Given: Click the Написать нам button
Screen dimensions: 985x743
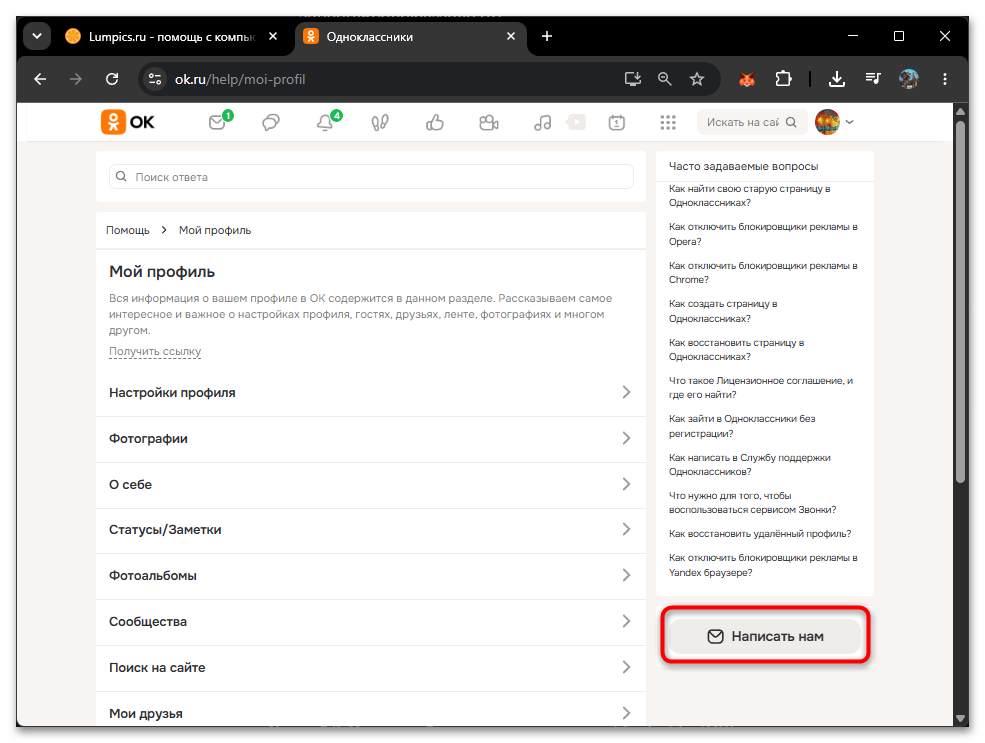Looking at the screenshot, I should click(765, 636).
